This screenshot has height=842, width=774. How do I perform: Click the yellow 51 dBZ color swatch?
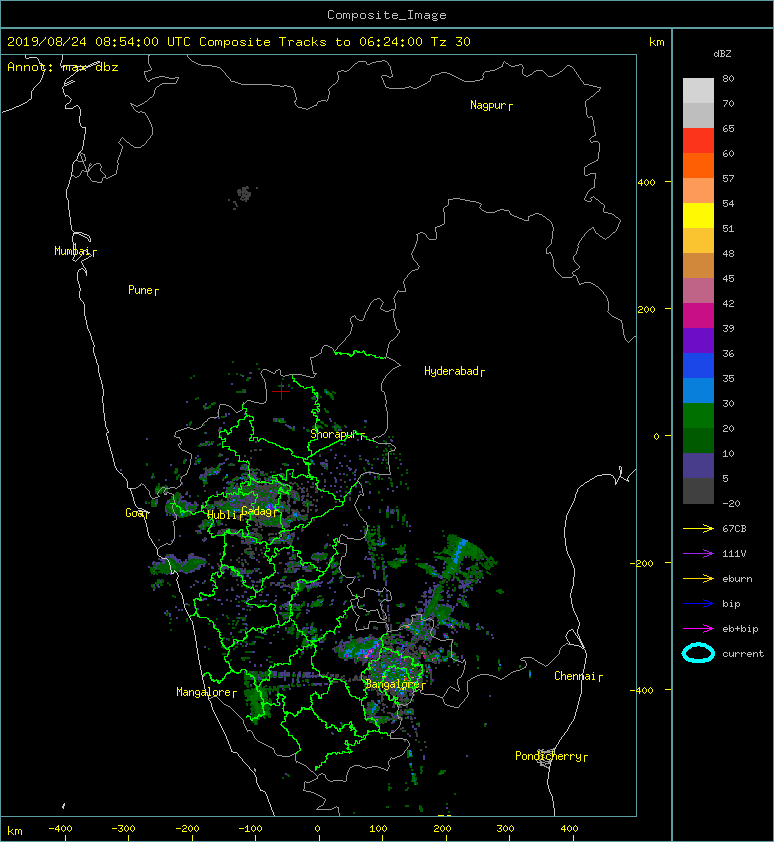tap(698, 216)
